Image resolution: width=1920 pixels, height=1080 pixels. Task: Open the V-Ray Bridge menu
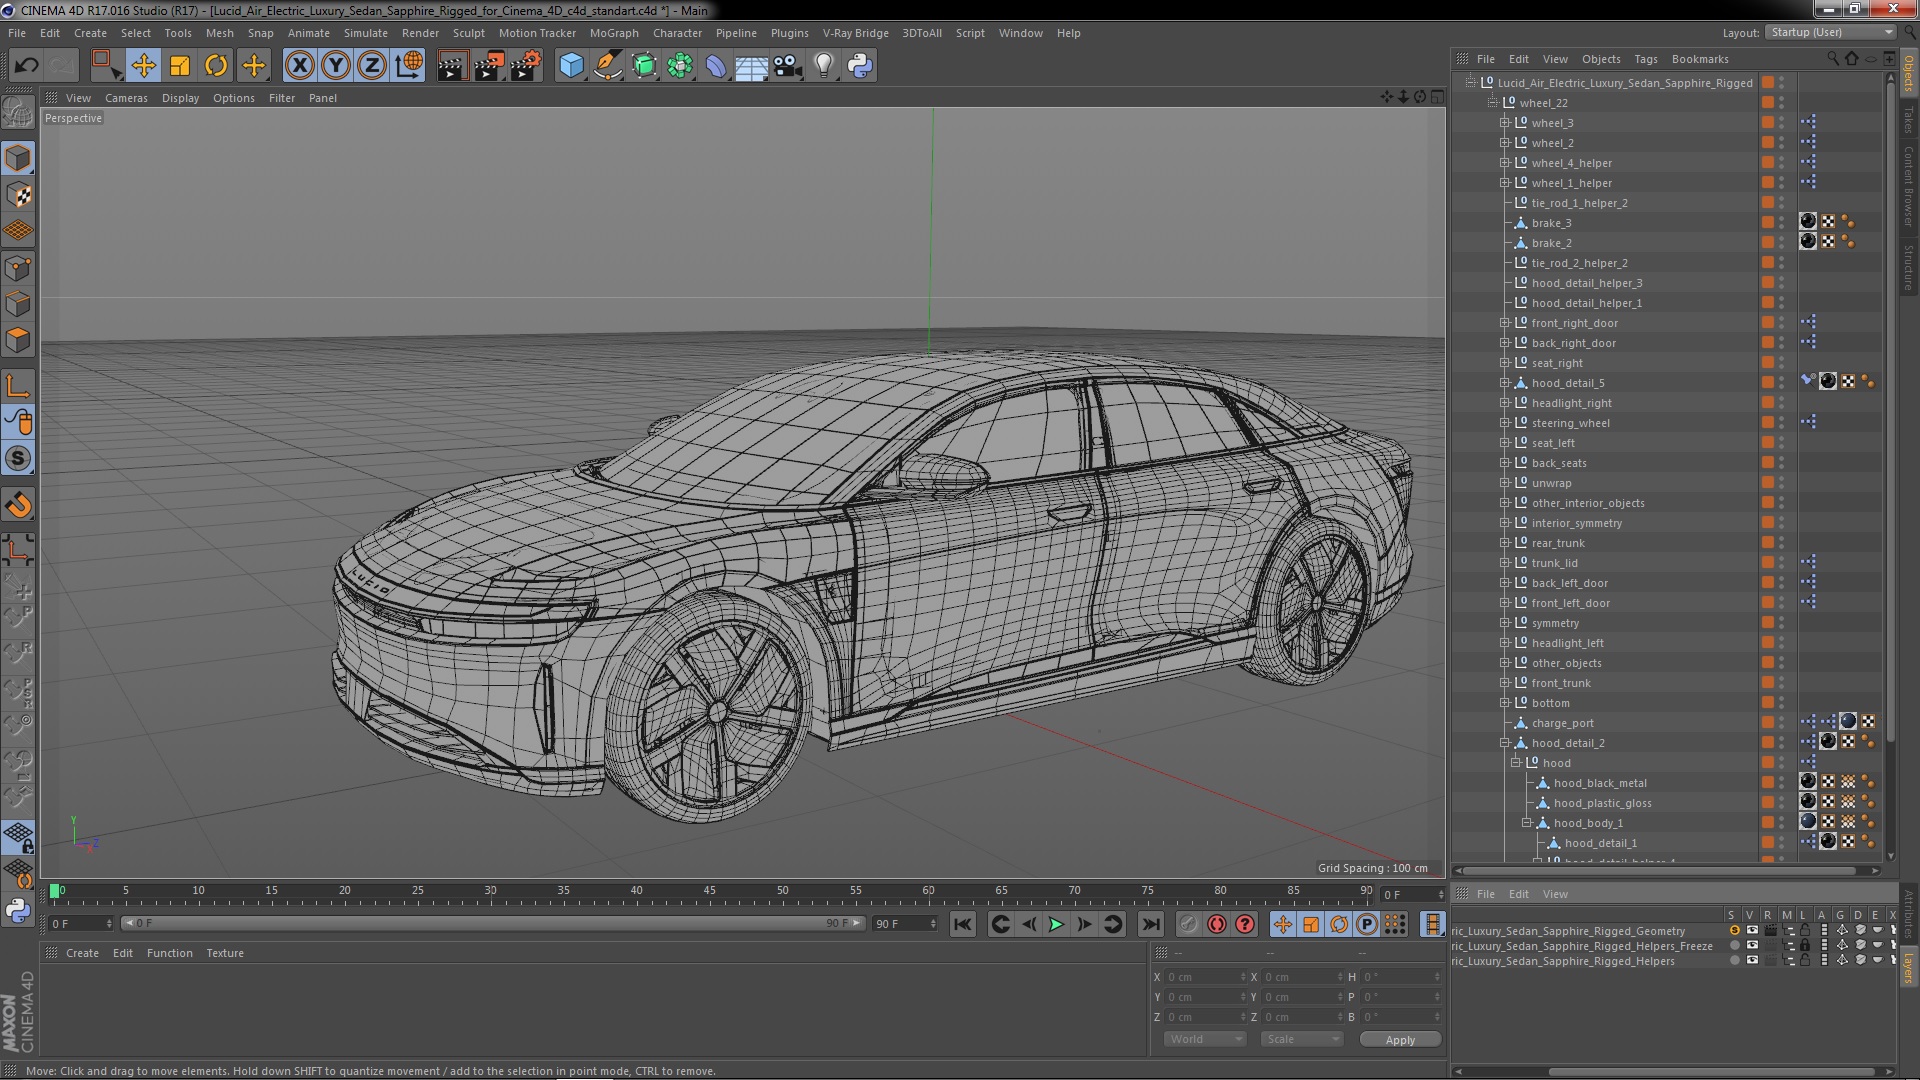point(855,33)
